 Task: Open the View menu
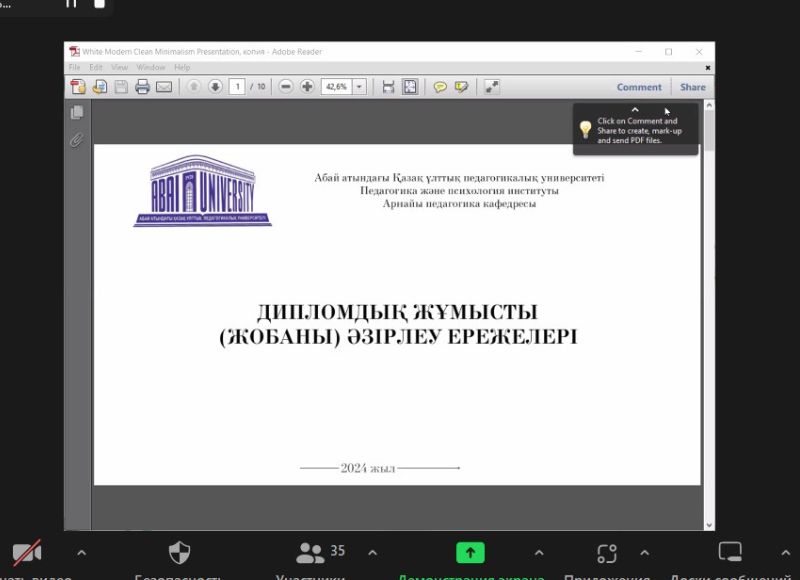pos(119,67)
